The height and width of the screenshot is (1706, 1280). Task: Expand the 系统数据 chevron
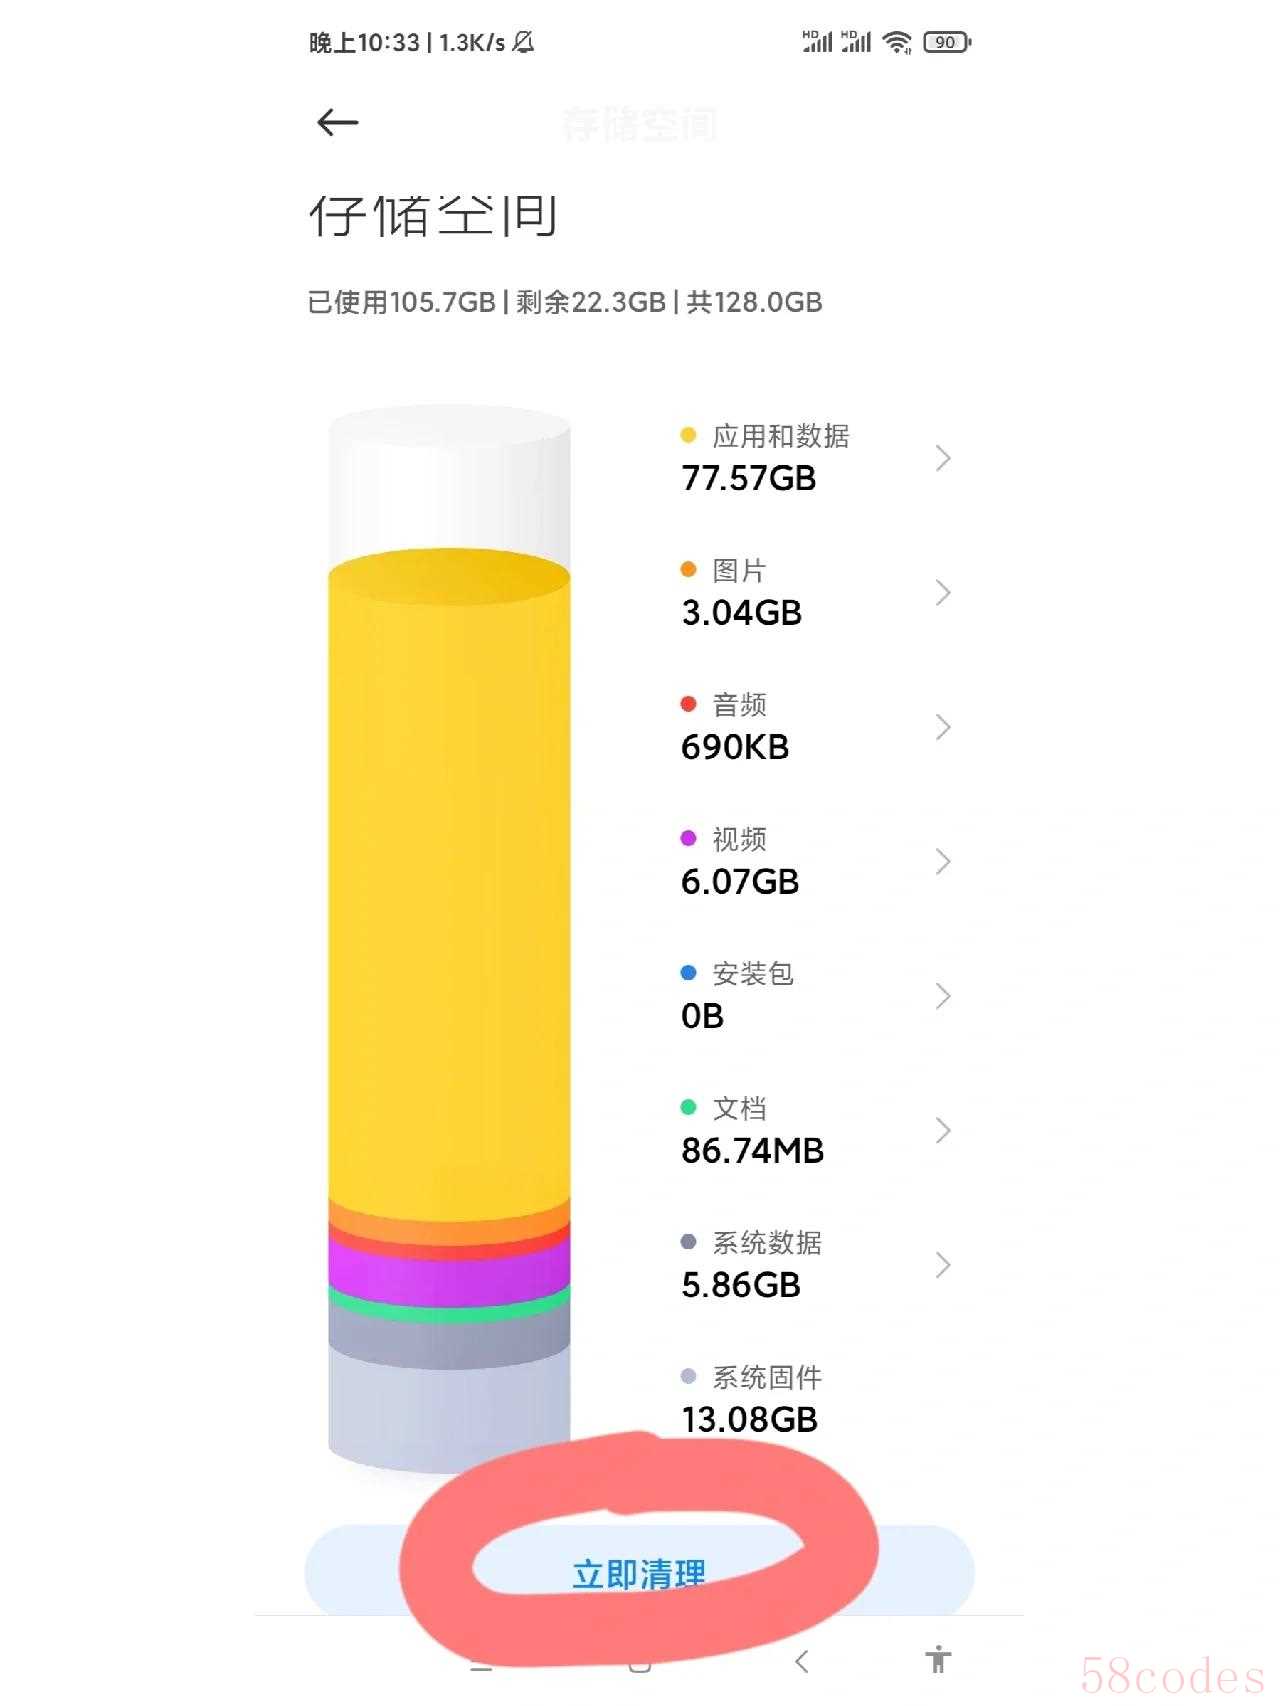point(942,1265)
